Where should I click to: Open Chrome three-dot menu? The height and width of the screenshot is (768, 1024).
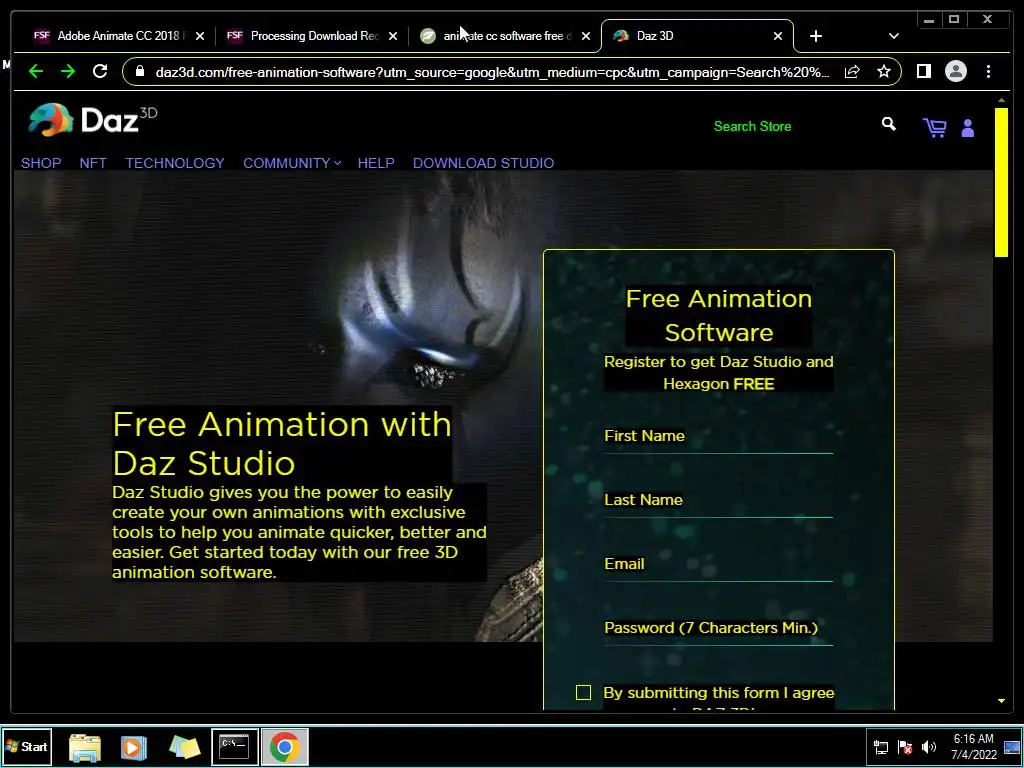[988, 71]
